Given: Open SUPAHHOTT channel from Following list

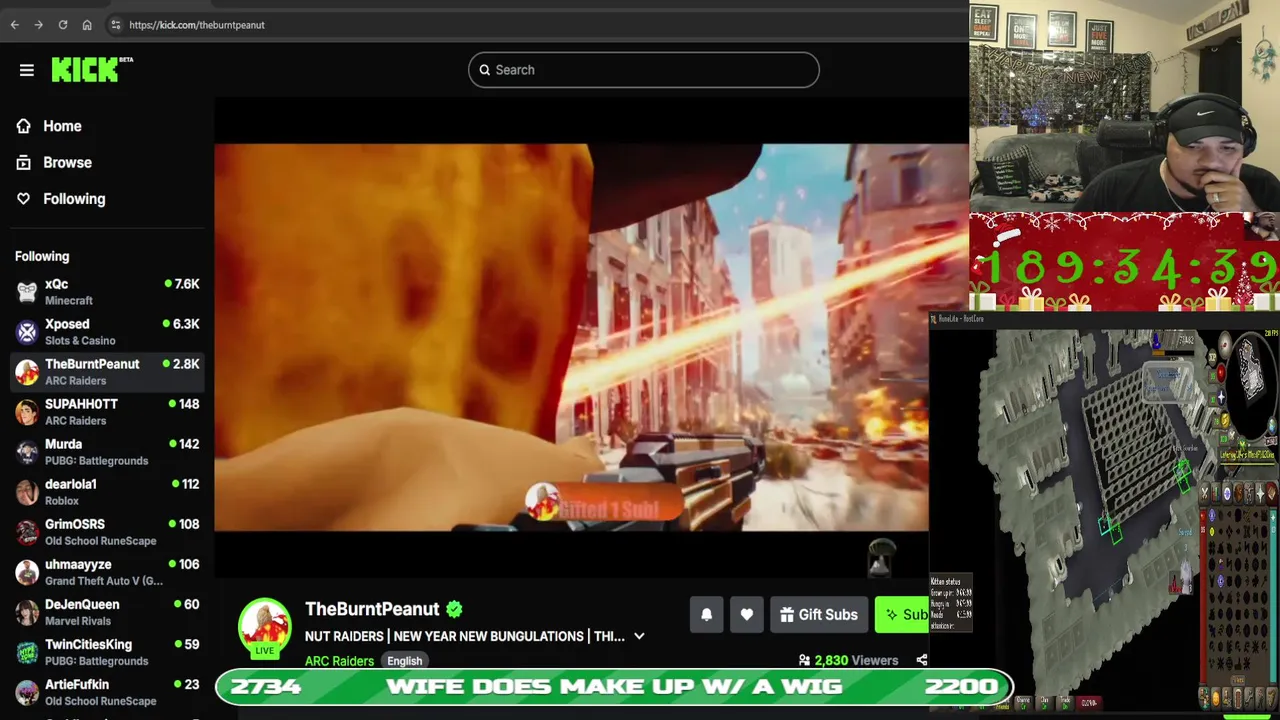Looking at the screenshot, I should click(x=107, y=412).
